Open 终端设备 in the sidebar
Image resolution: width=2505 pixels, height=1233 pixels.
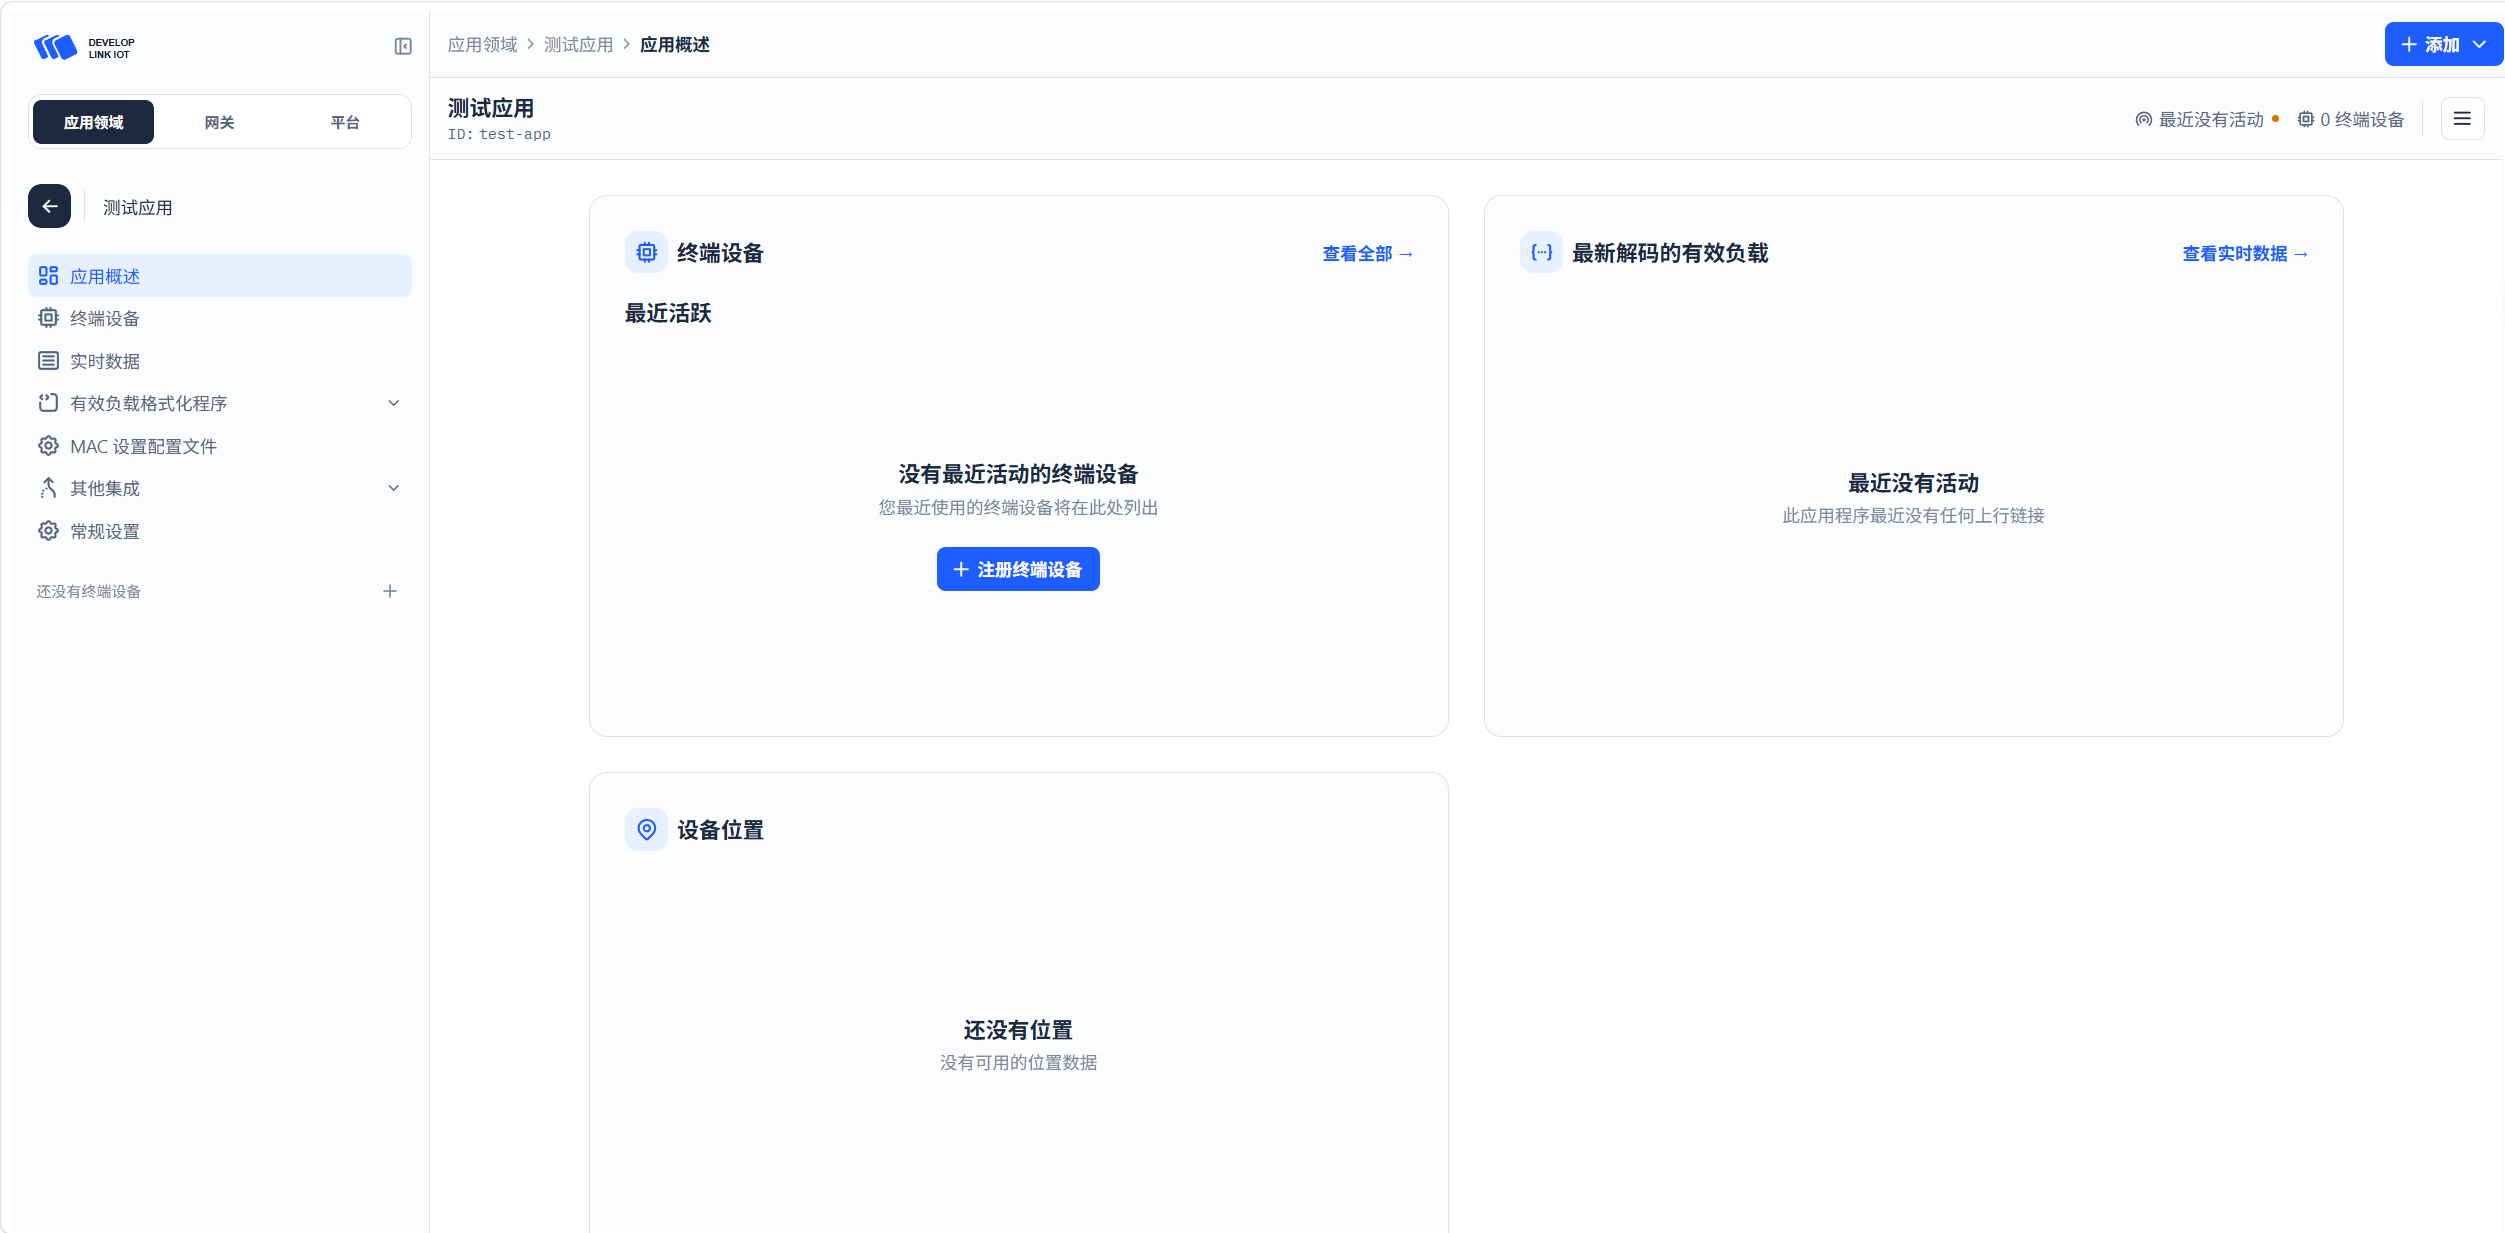click(220, 318)
